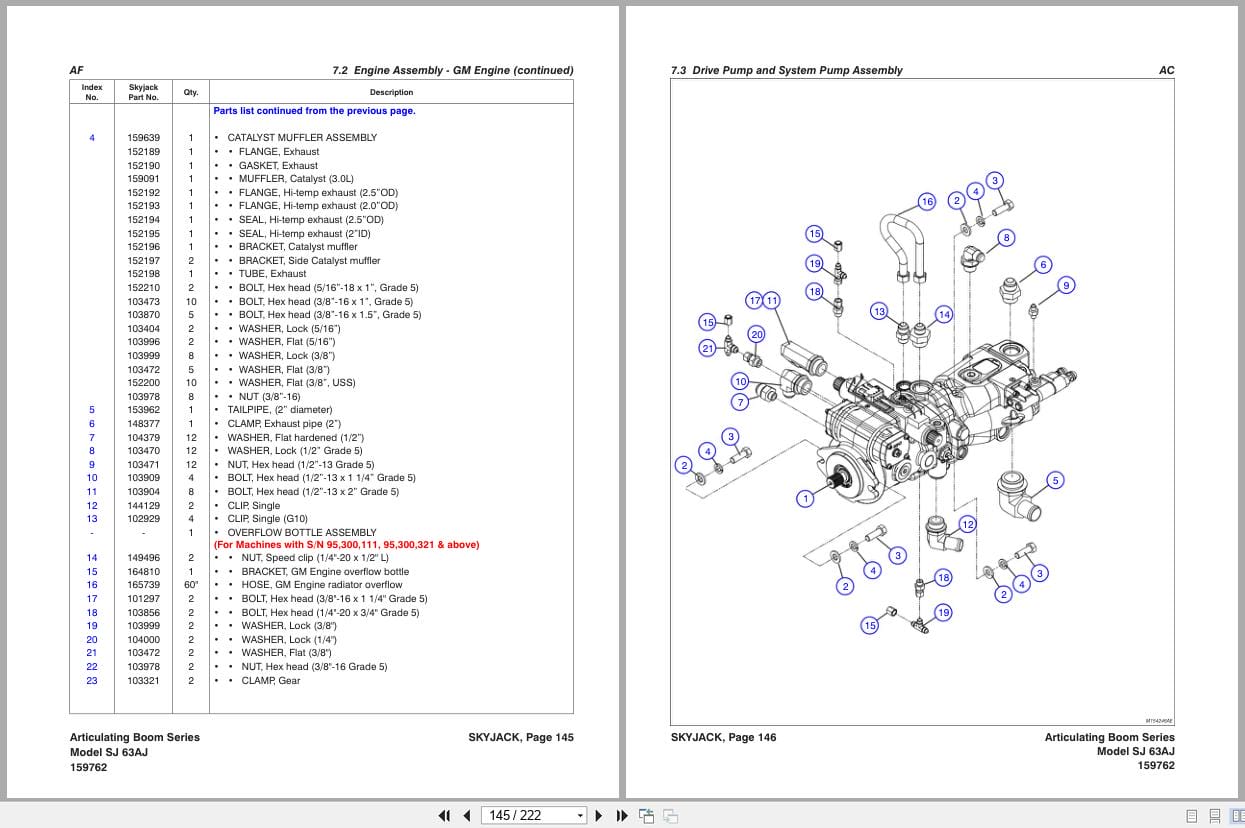This screenshot has height=828, width=1245.
Task: Click index link 13 for CLIP, Single (G10)
Action: pos(91,519)
